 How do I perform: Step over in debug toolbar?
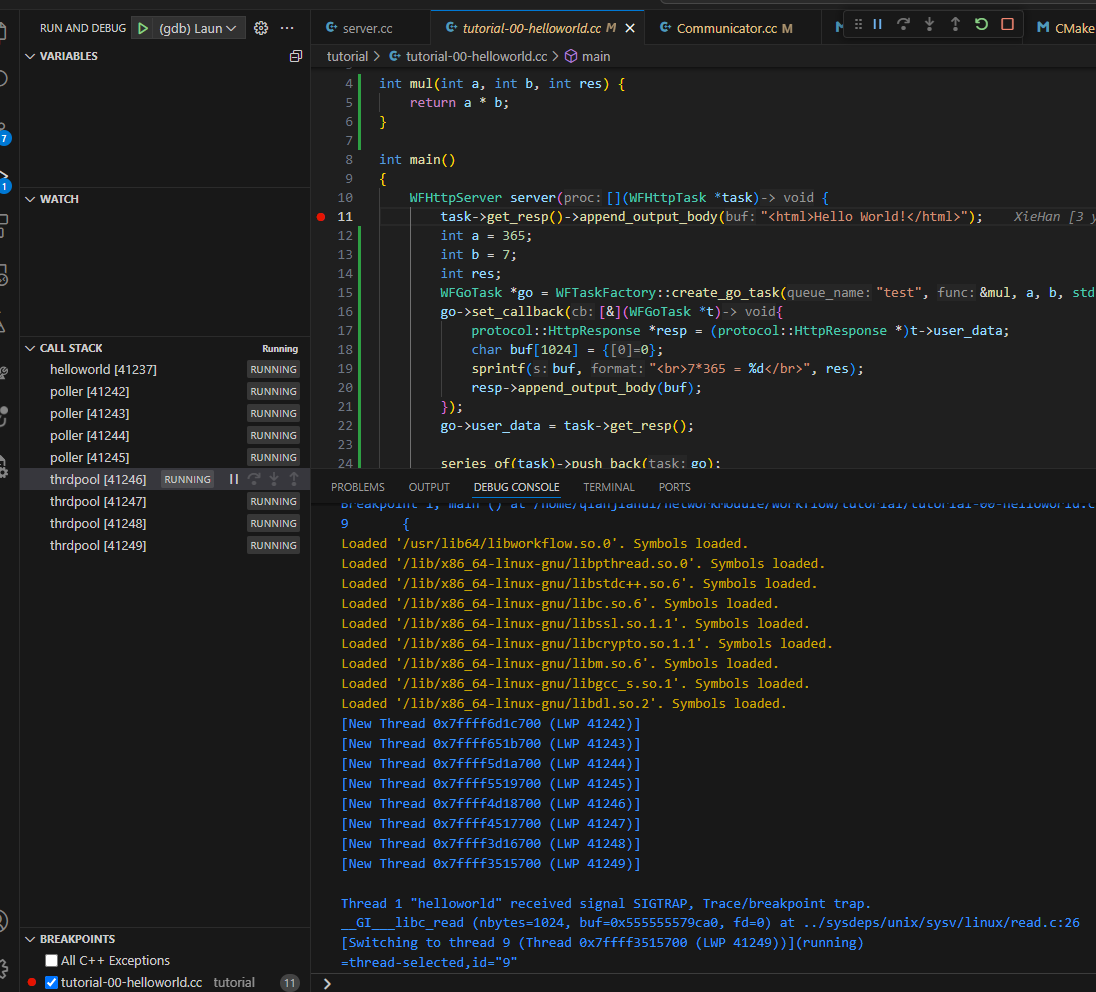903,24
